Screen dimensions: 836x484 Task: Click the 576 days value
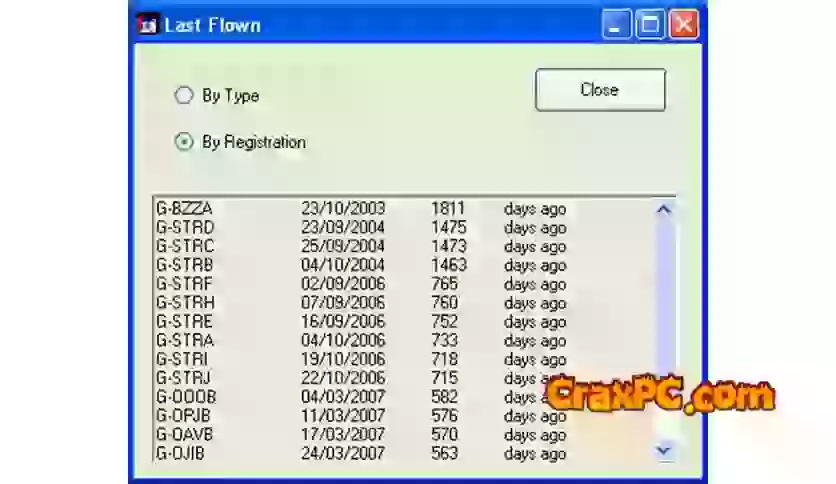coord(445,416)
